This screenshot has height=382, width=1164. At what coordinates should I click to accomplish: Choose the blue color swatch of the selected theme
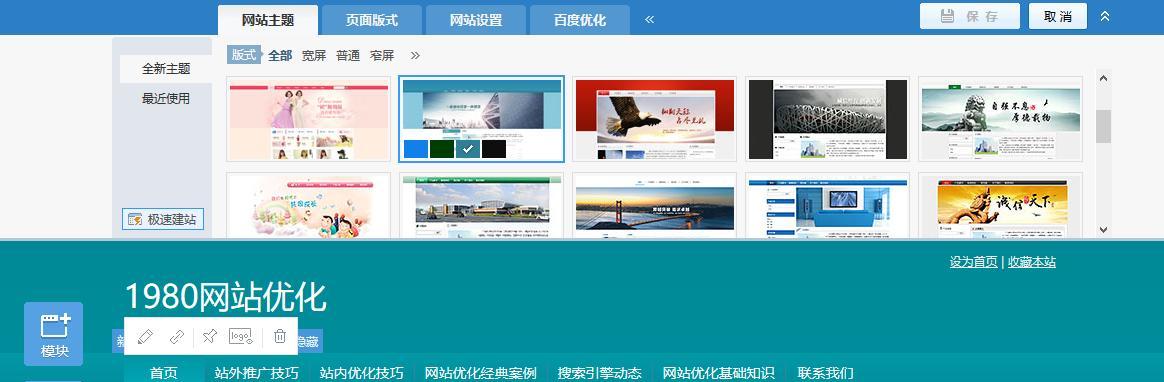point(416,148)
